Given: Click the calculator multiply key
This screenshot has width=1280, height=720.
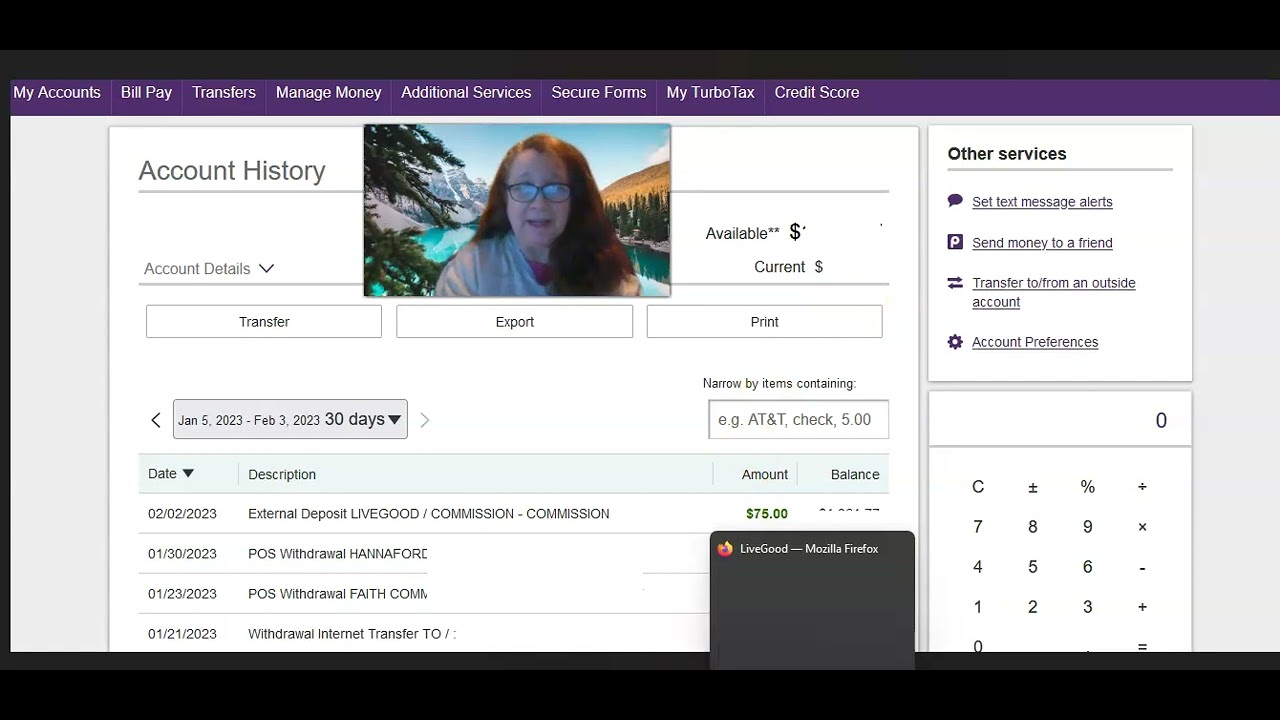Looking at the screenshot, I should click(x=1142, y=527).
